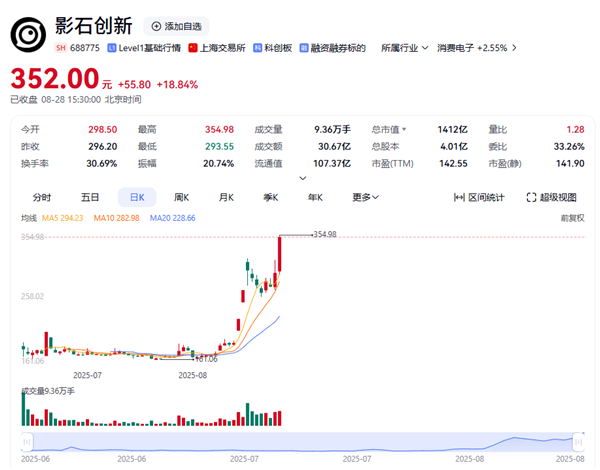Click the 2025-07 chart axis label

pyautogui.click(x=87, y=375)
